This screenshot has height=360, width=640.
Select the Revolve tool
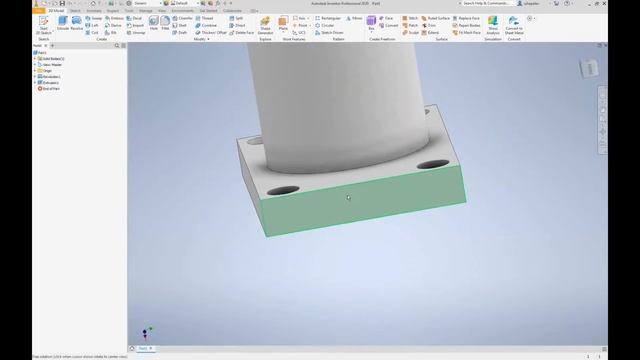(76, 23)
